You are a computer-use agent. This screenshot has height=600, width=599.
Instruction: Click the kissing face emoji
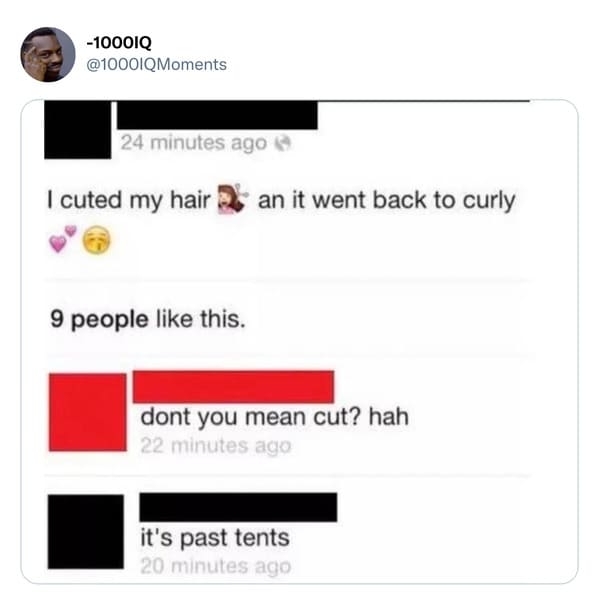[97, 240]
